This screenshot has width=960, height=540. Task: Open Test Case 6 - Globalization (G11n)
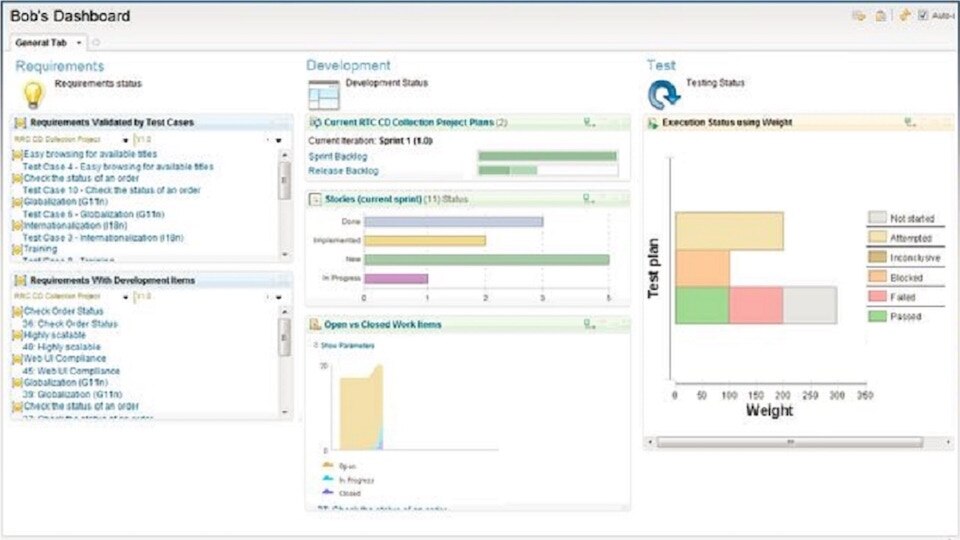(x=94, y=214)
